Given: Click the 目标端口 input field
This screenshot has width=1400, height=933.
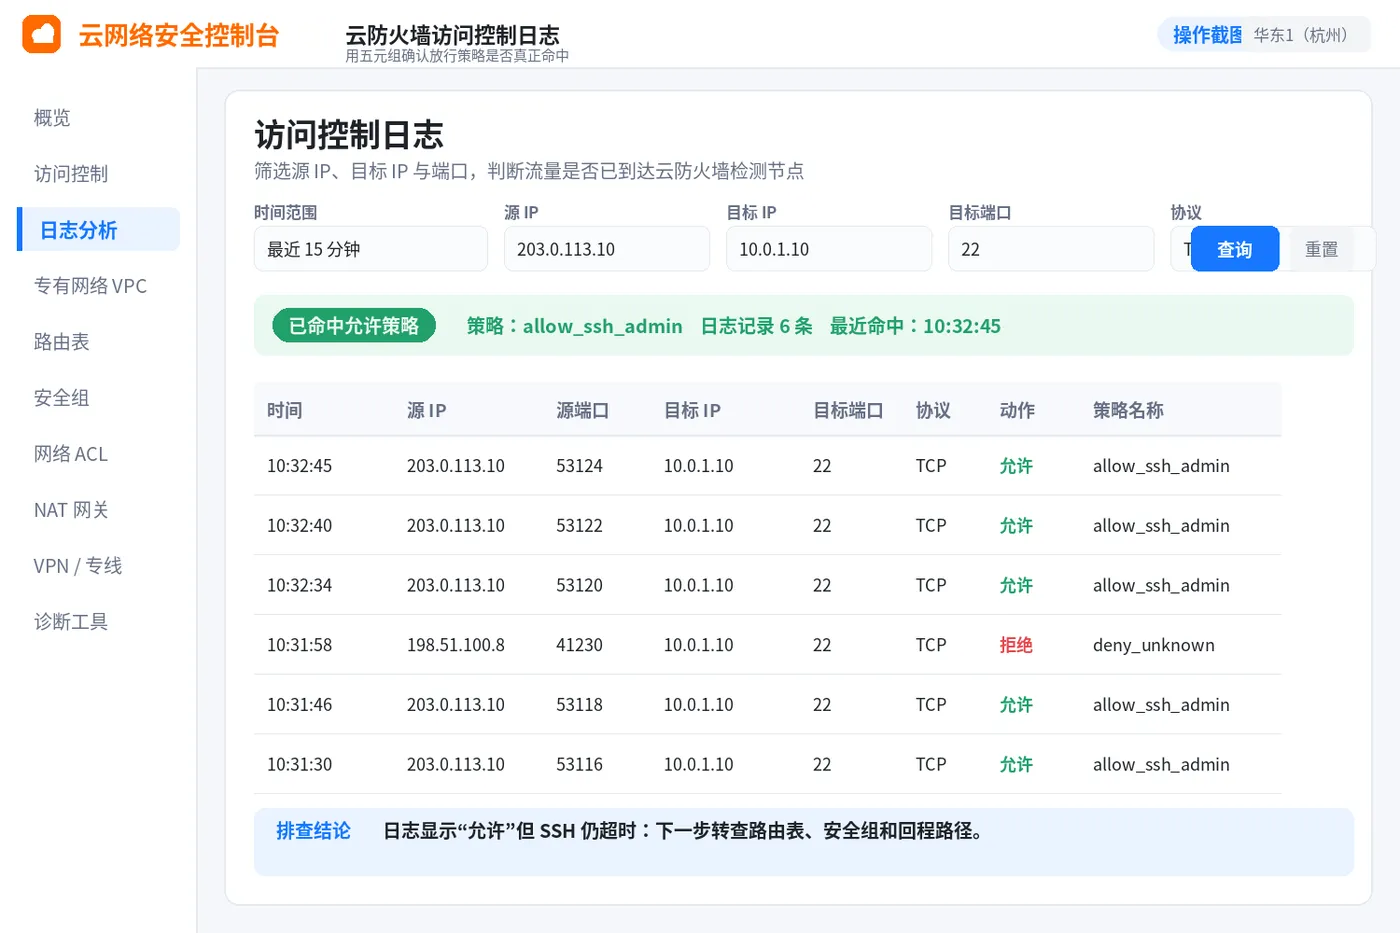Looking at the screenshot, I should 1051,249.
